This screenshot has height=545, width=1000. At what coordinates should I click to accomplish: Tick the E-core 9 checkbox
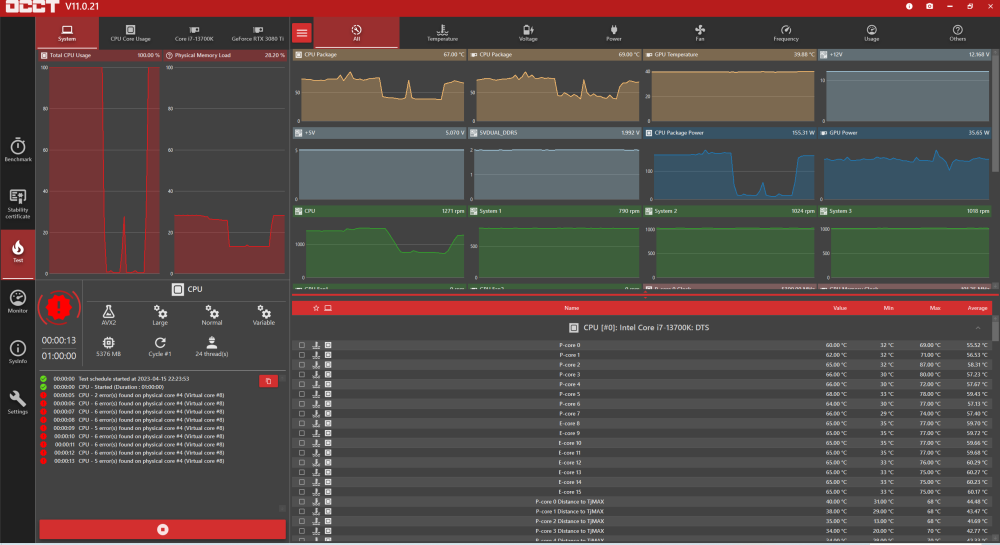(302, 433)
